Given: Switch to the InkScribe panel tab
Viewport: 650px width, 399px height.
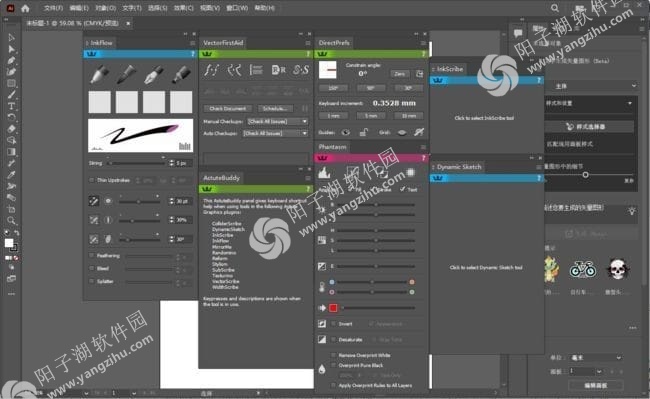Looking at the screenshot, I should 449,69.
